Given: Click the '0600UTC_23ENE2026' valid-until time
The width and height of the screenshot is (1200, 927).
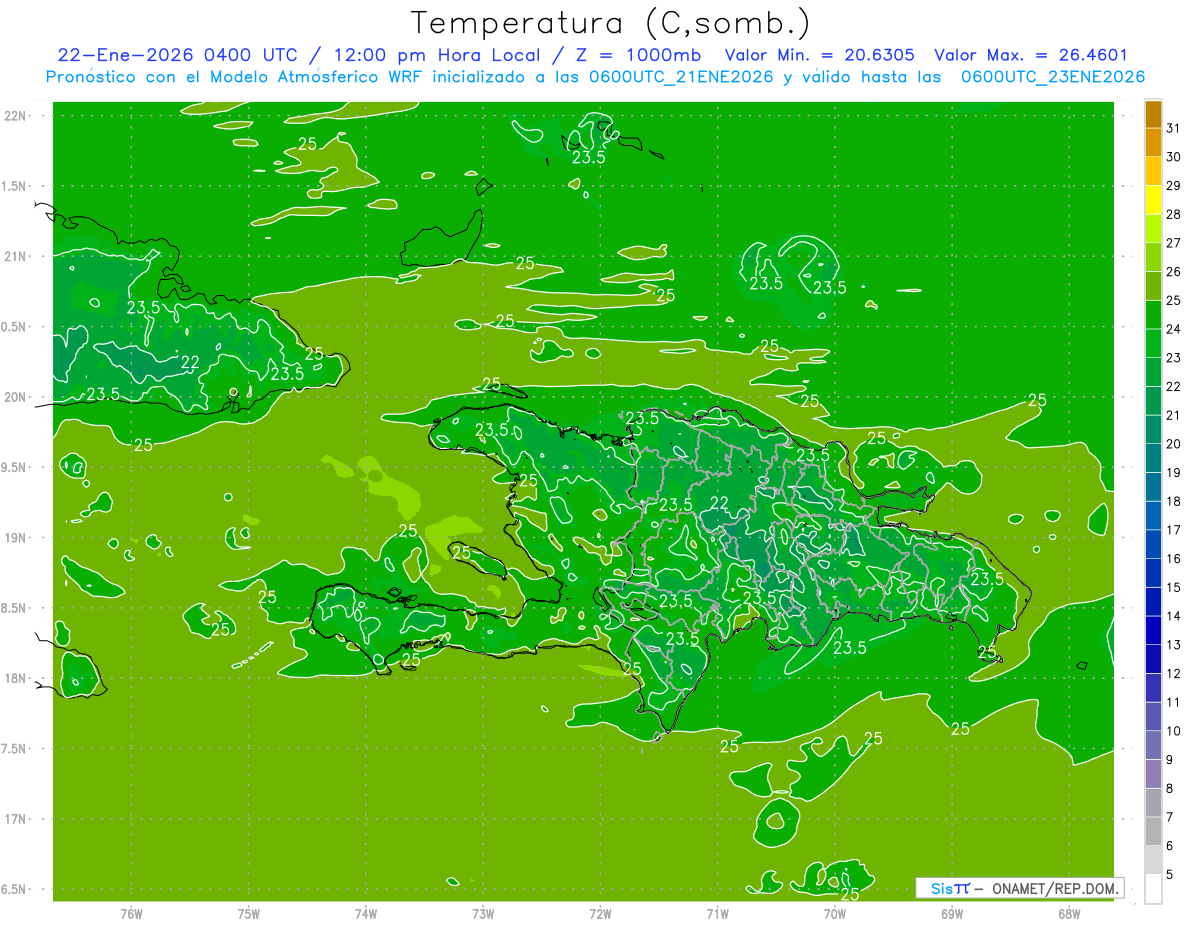Looking at the screenshot, I should 1052,77.
